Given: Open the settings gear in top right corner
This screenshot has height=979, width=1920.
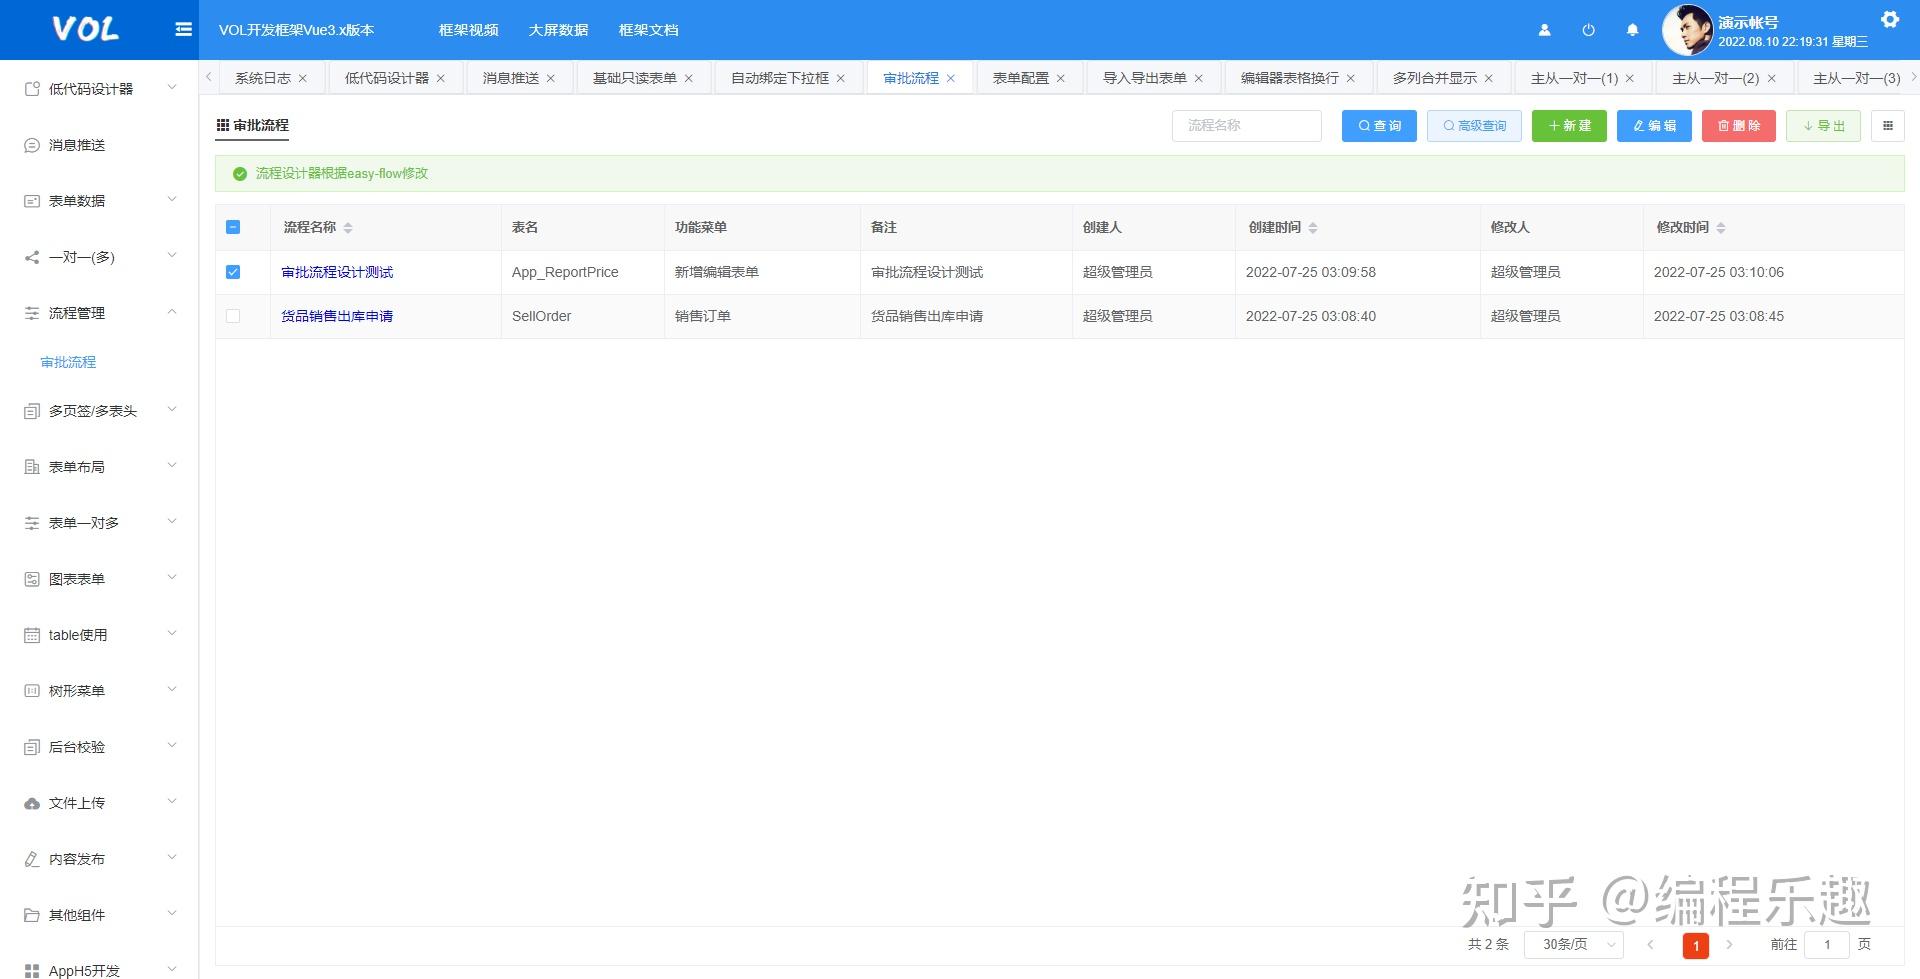Looking at the screenshot, I should tap(1890, 18).
